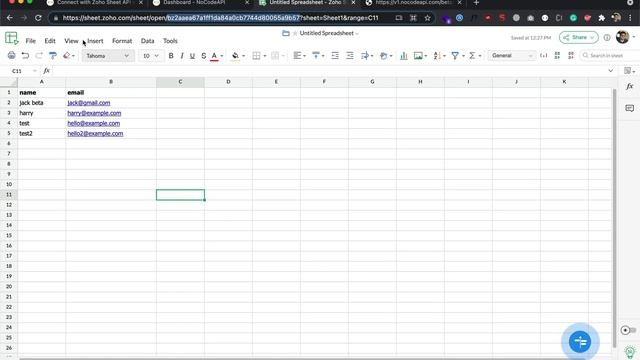The image size is (640, 360).
Task: Click the conditional format hand icon
Action: pos(383,56)
